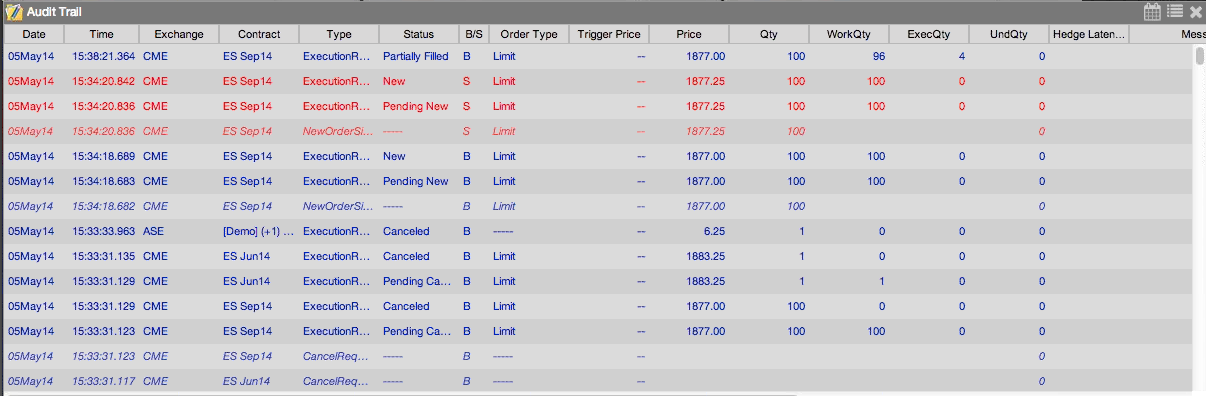1206x396 pixels.
Task: Click the UndQty column header
Action: click(1009, 34)
